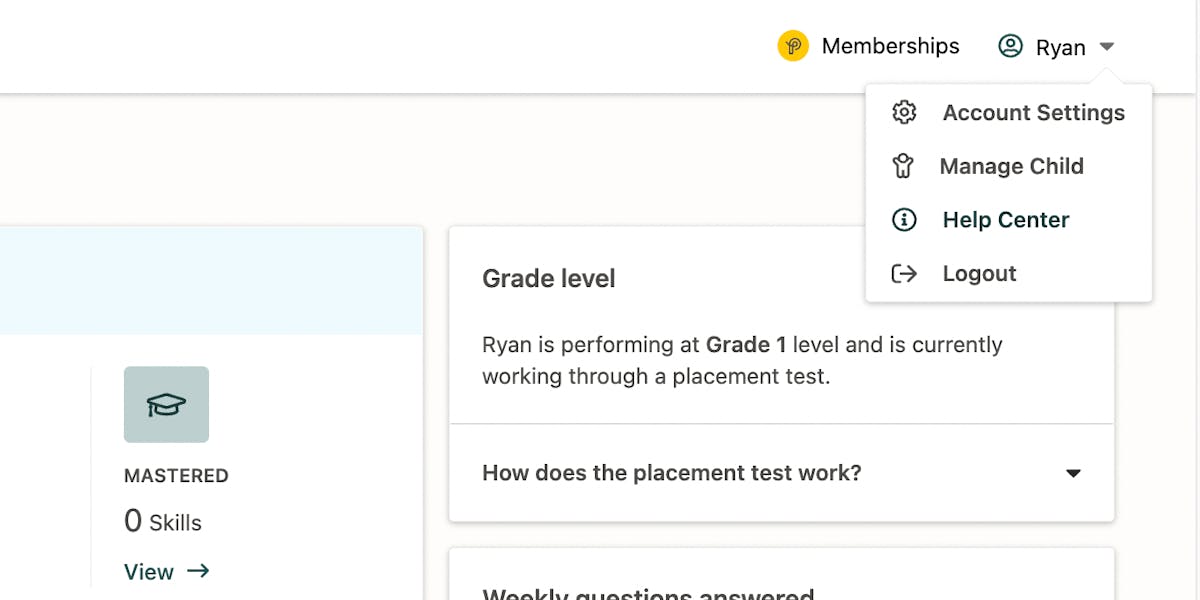Select Logout from the user menu
The image size is (1200, 600).
click(x=979, y=274)
